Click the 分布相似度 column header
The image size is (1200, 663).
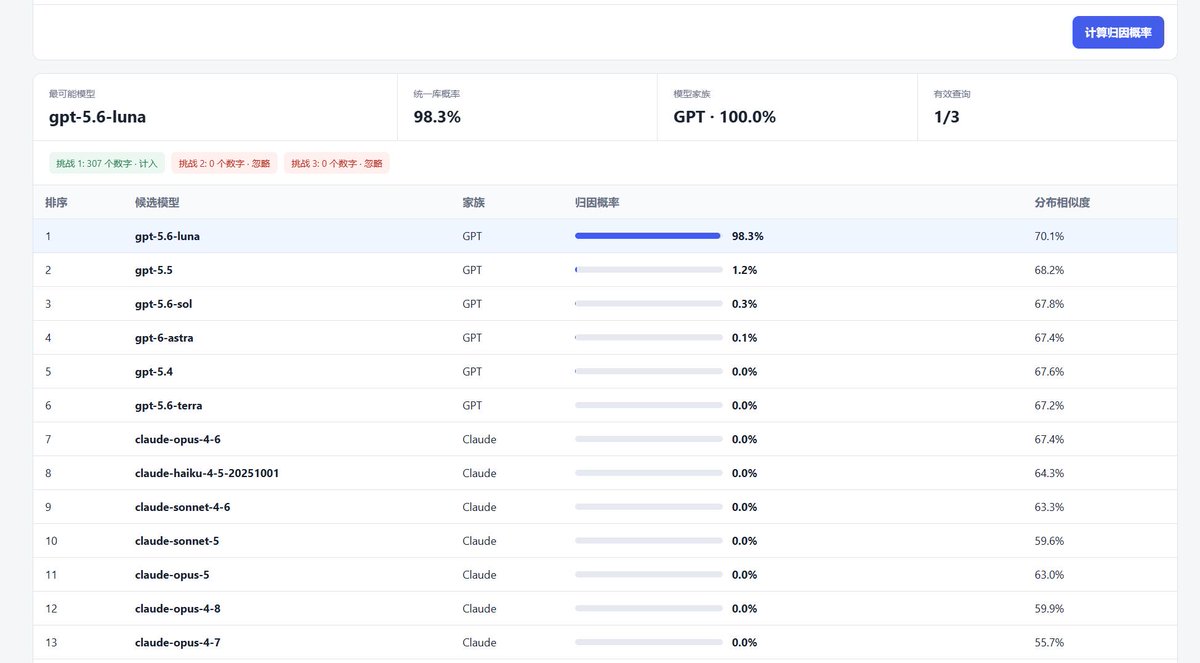1062,202
